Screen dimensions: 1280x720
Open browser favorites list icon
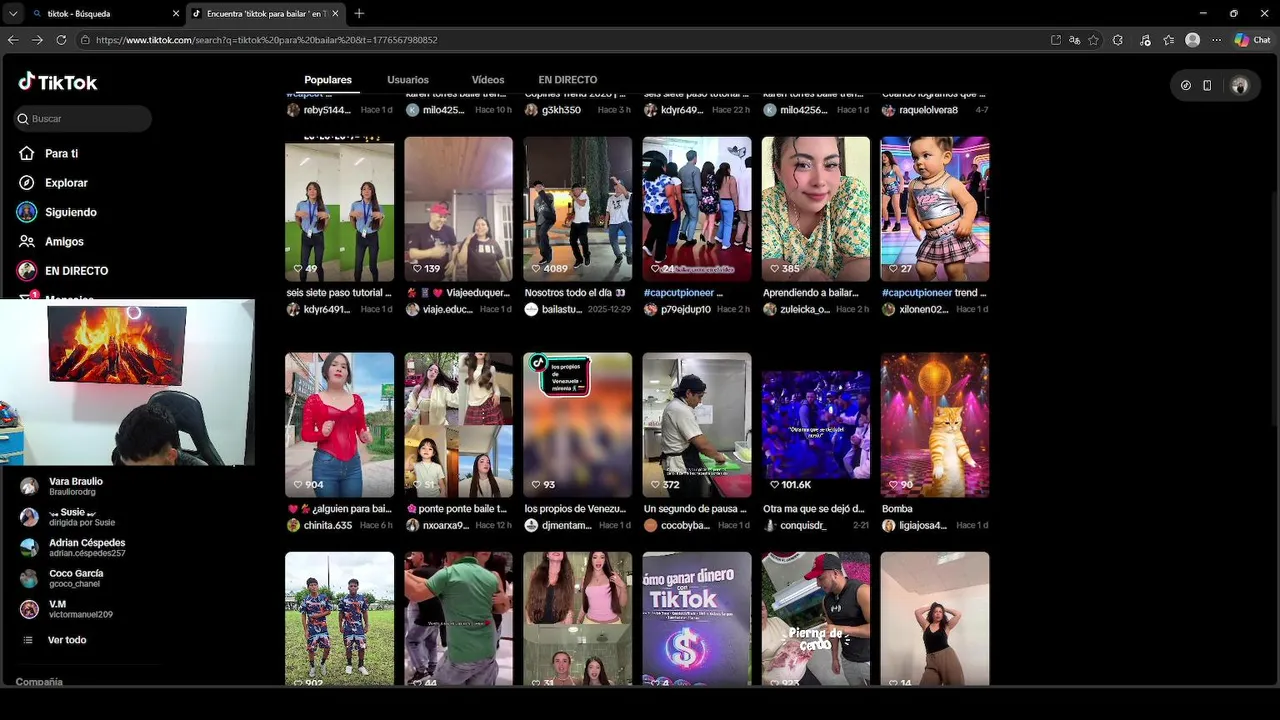(x=1169, y=40)
